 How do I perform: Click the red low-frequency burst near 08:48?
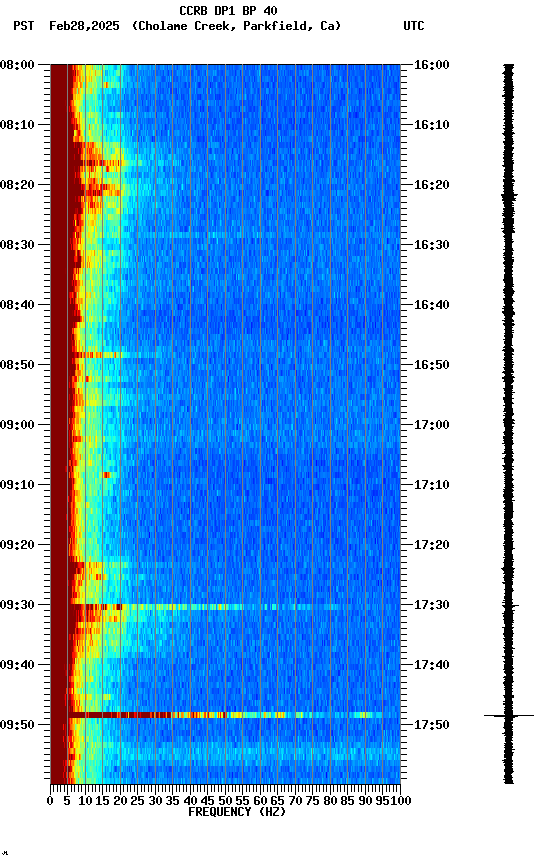[96, 355]
